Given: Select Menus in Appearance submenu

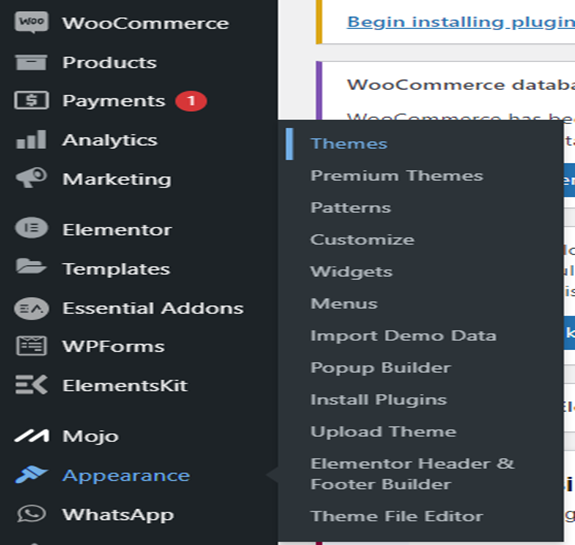Looking at the screenshot, I should (x=344, y=304).
